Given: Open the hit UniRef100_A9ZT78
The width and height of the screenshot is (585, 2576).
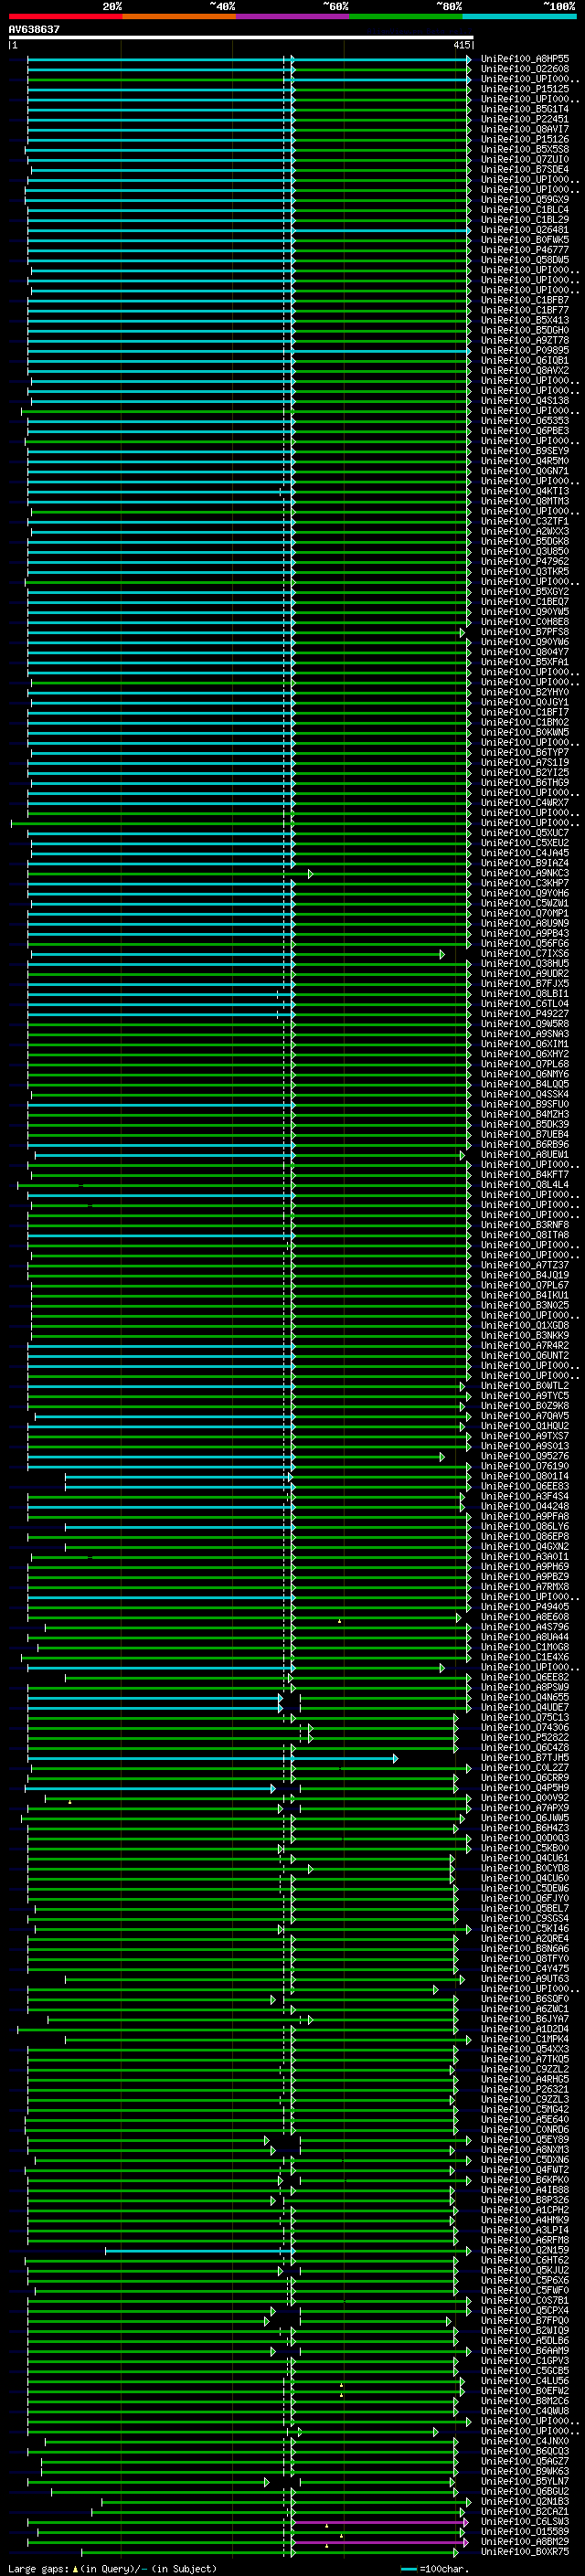Looking at the screenshot, I should click(x=525, y=340).
